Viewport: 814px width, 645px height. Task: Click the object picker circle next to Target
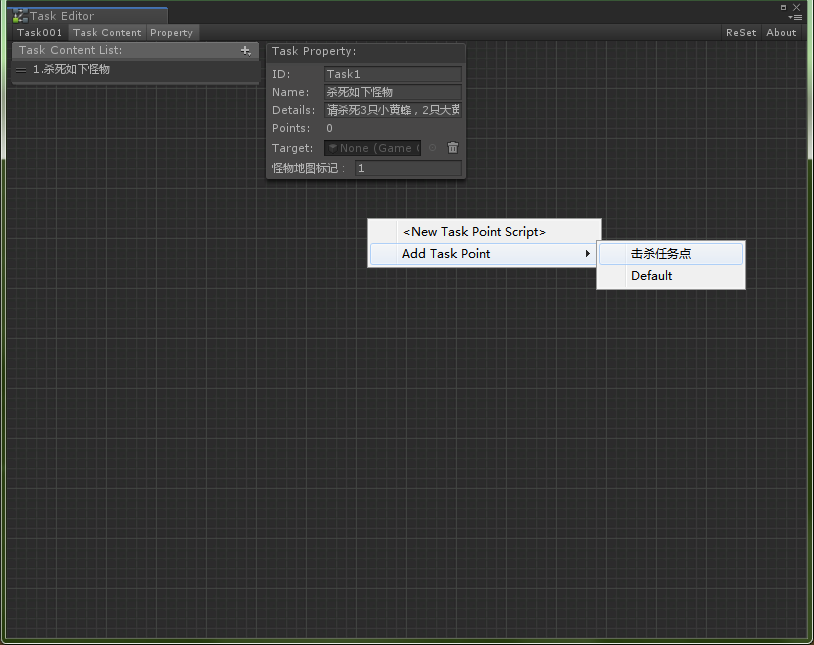pos(432,147)
